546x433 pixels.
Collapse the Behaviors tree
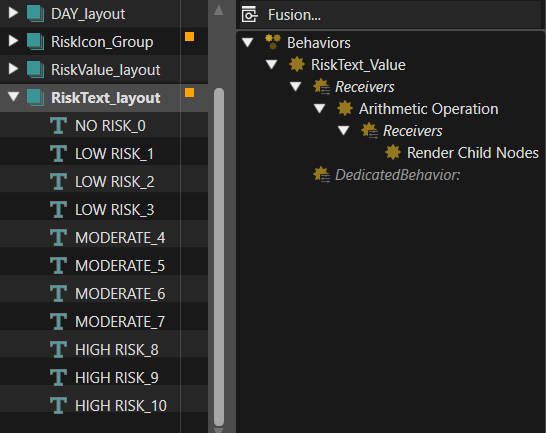[248, 42]
